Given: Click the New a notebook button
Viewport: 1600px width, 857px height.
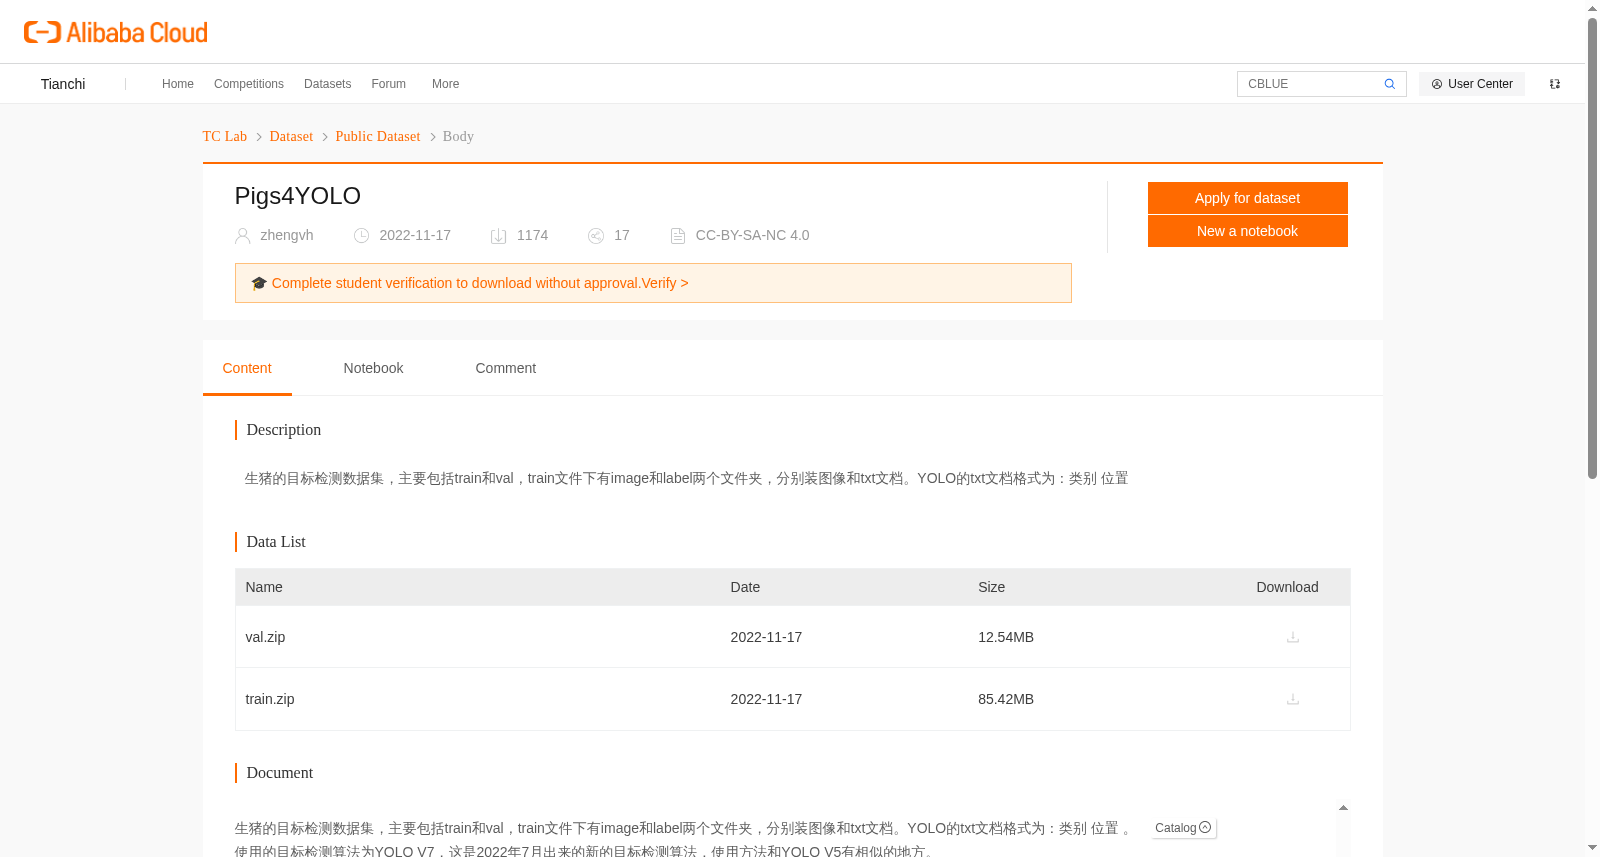Looking at the screenshot, I should coord(1248,231).
